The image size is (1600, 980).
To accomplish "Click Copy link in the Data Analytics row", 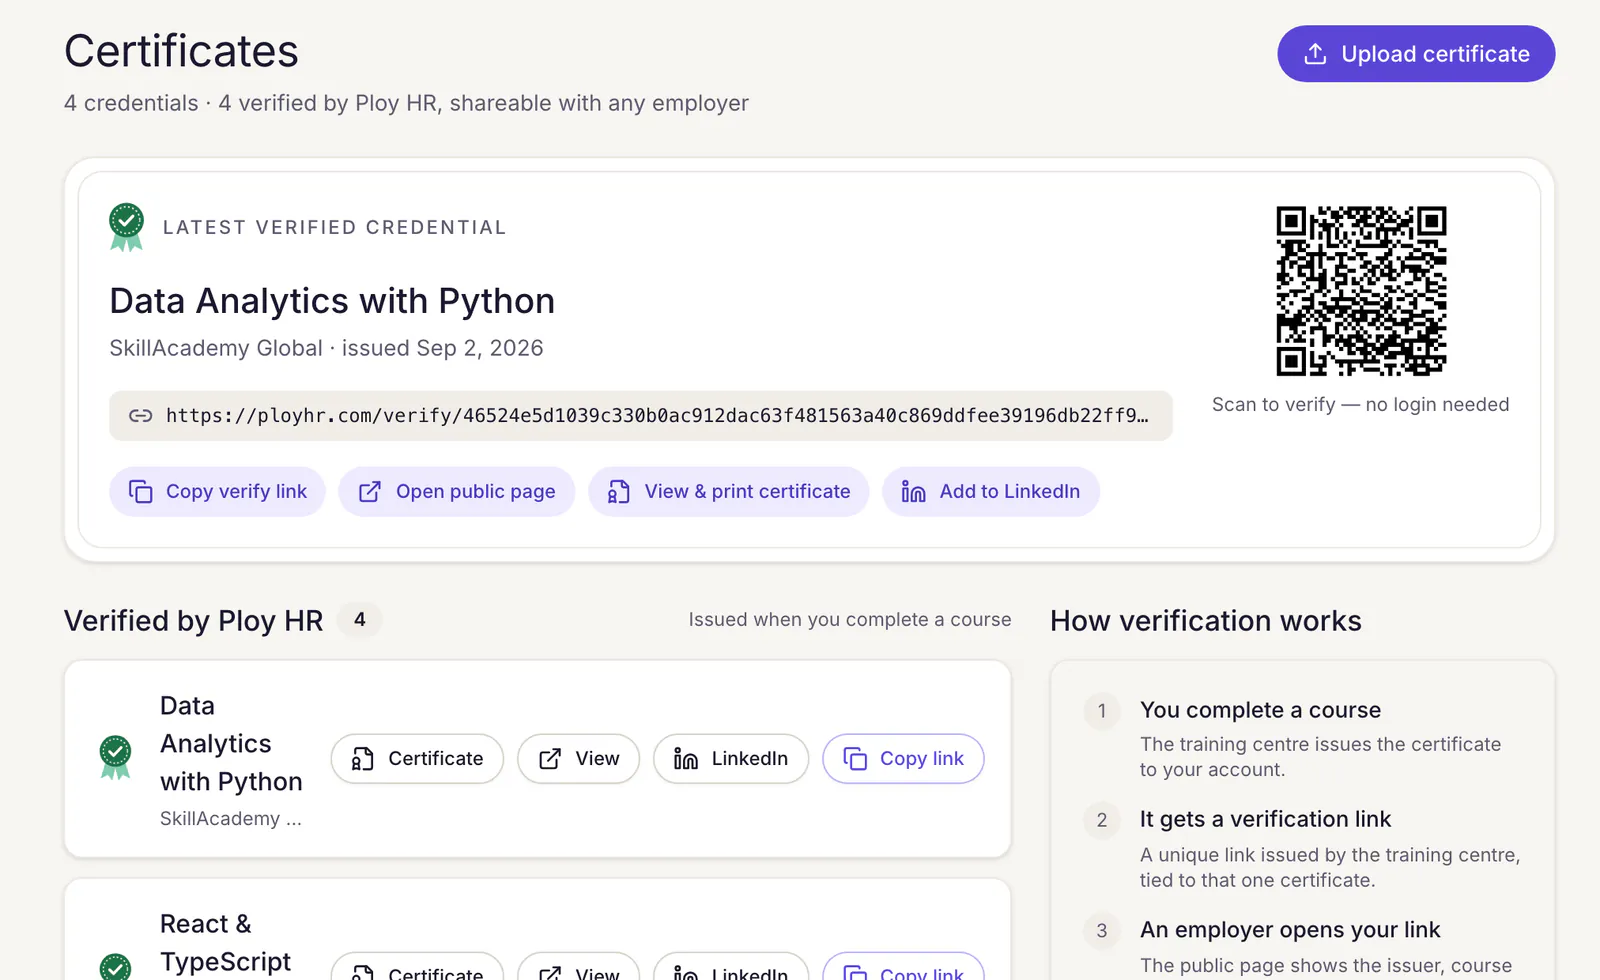I will (903, 759).
